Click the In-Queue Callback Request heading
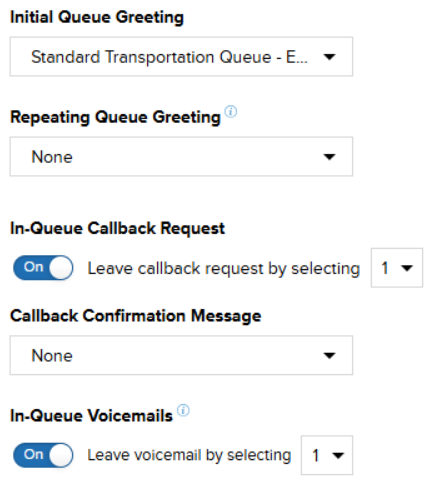This screenshot has height=487, width=435. [x=118, y=229]
